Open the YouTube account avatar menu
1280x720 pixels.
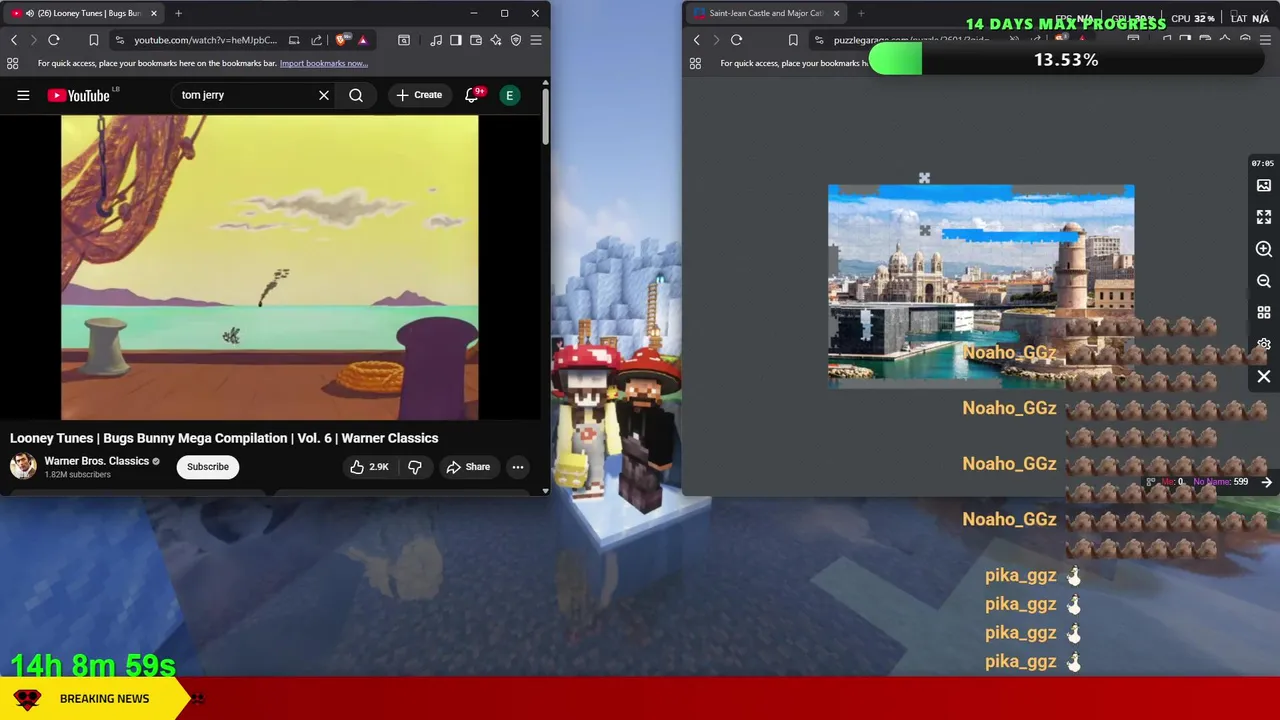[510, 95]
